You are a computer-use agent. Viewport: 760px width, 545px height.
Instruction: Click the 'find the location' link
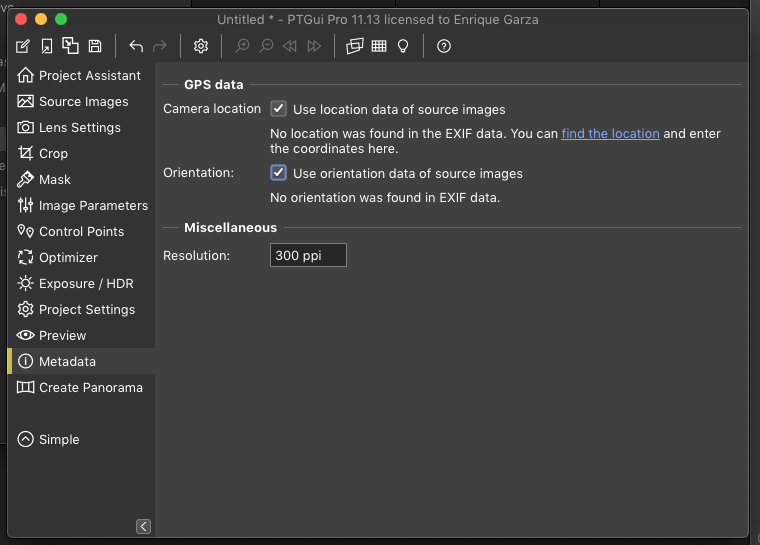(x=610, y=134)
